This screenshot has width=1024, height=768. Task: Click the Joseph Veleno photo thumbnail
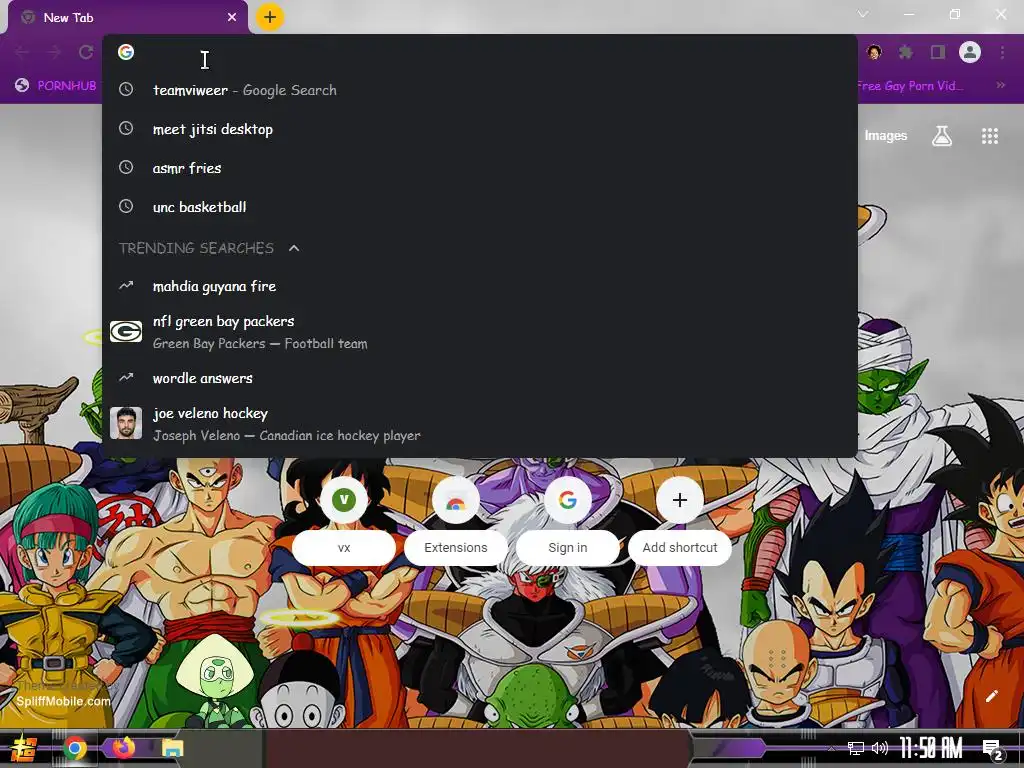[126, 423]
